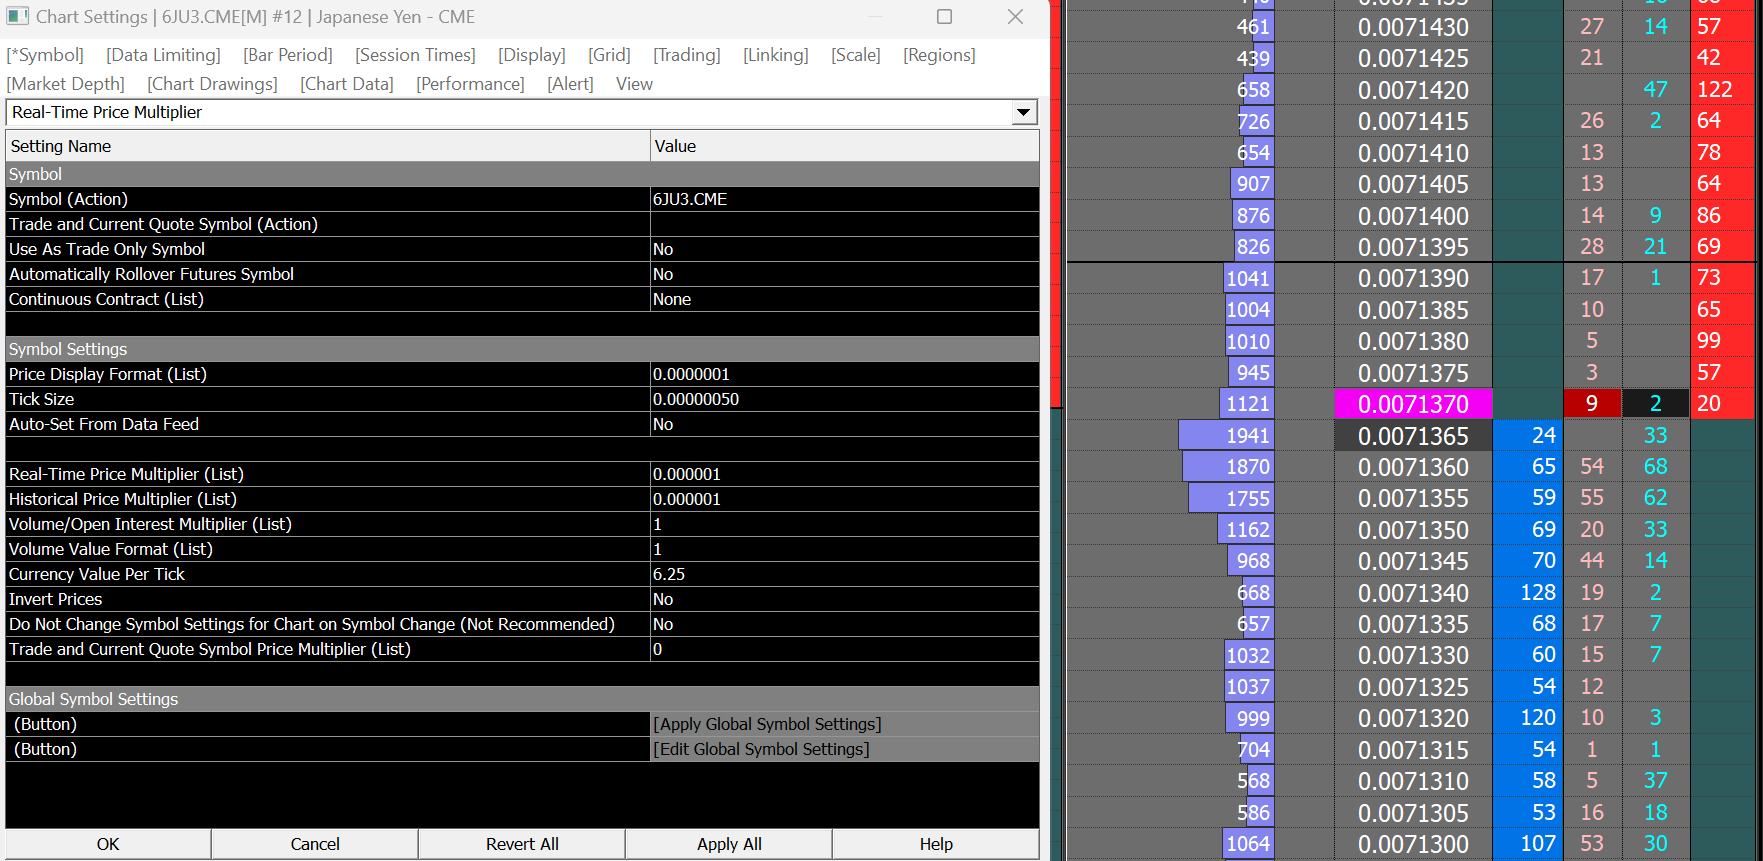Screen dimensions: 1763x861
Task: Click ask size 122 at price 0.0071420
Action: tap(1724, 90)
